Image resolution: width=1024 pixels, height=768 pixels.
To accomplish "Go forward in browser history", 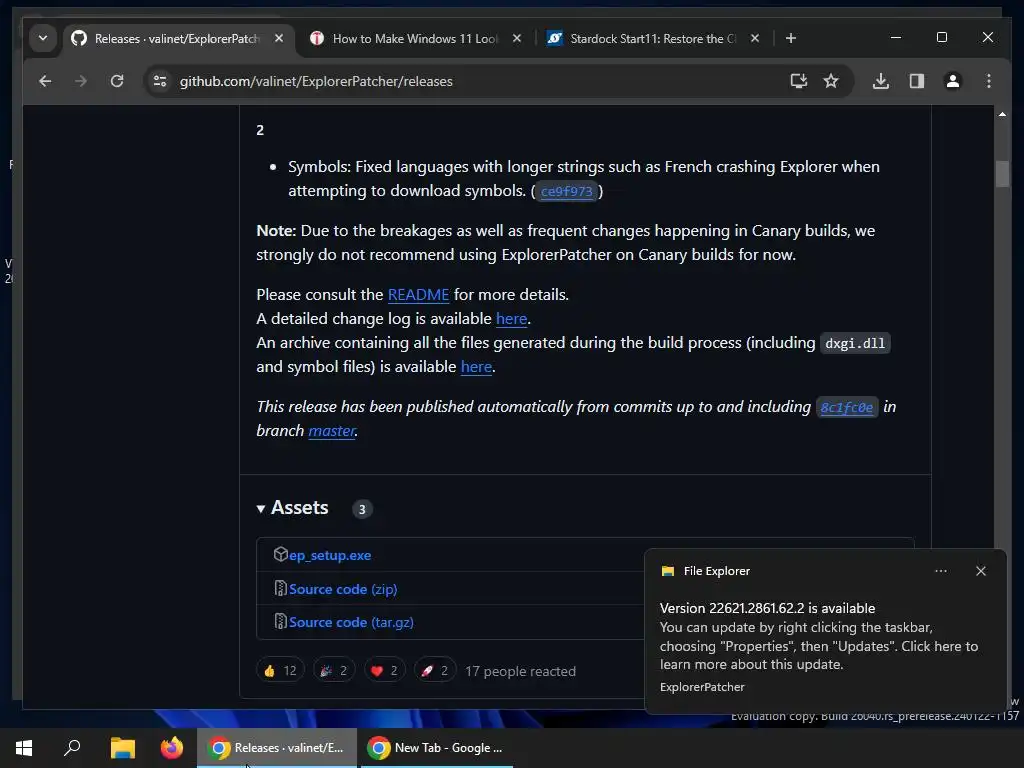I will point(81,81).
